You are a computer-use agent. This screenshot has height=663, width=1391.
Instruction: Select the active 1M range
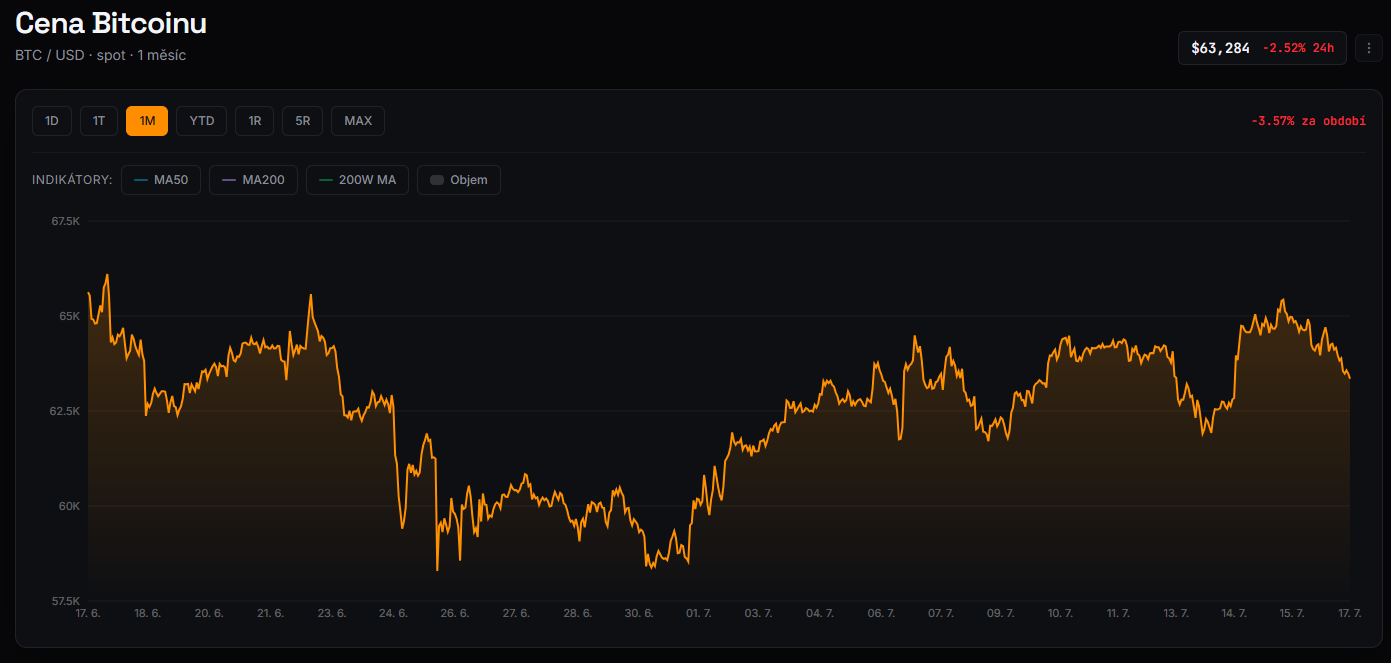coord(147,121)
